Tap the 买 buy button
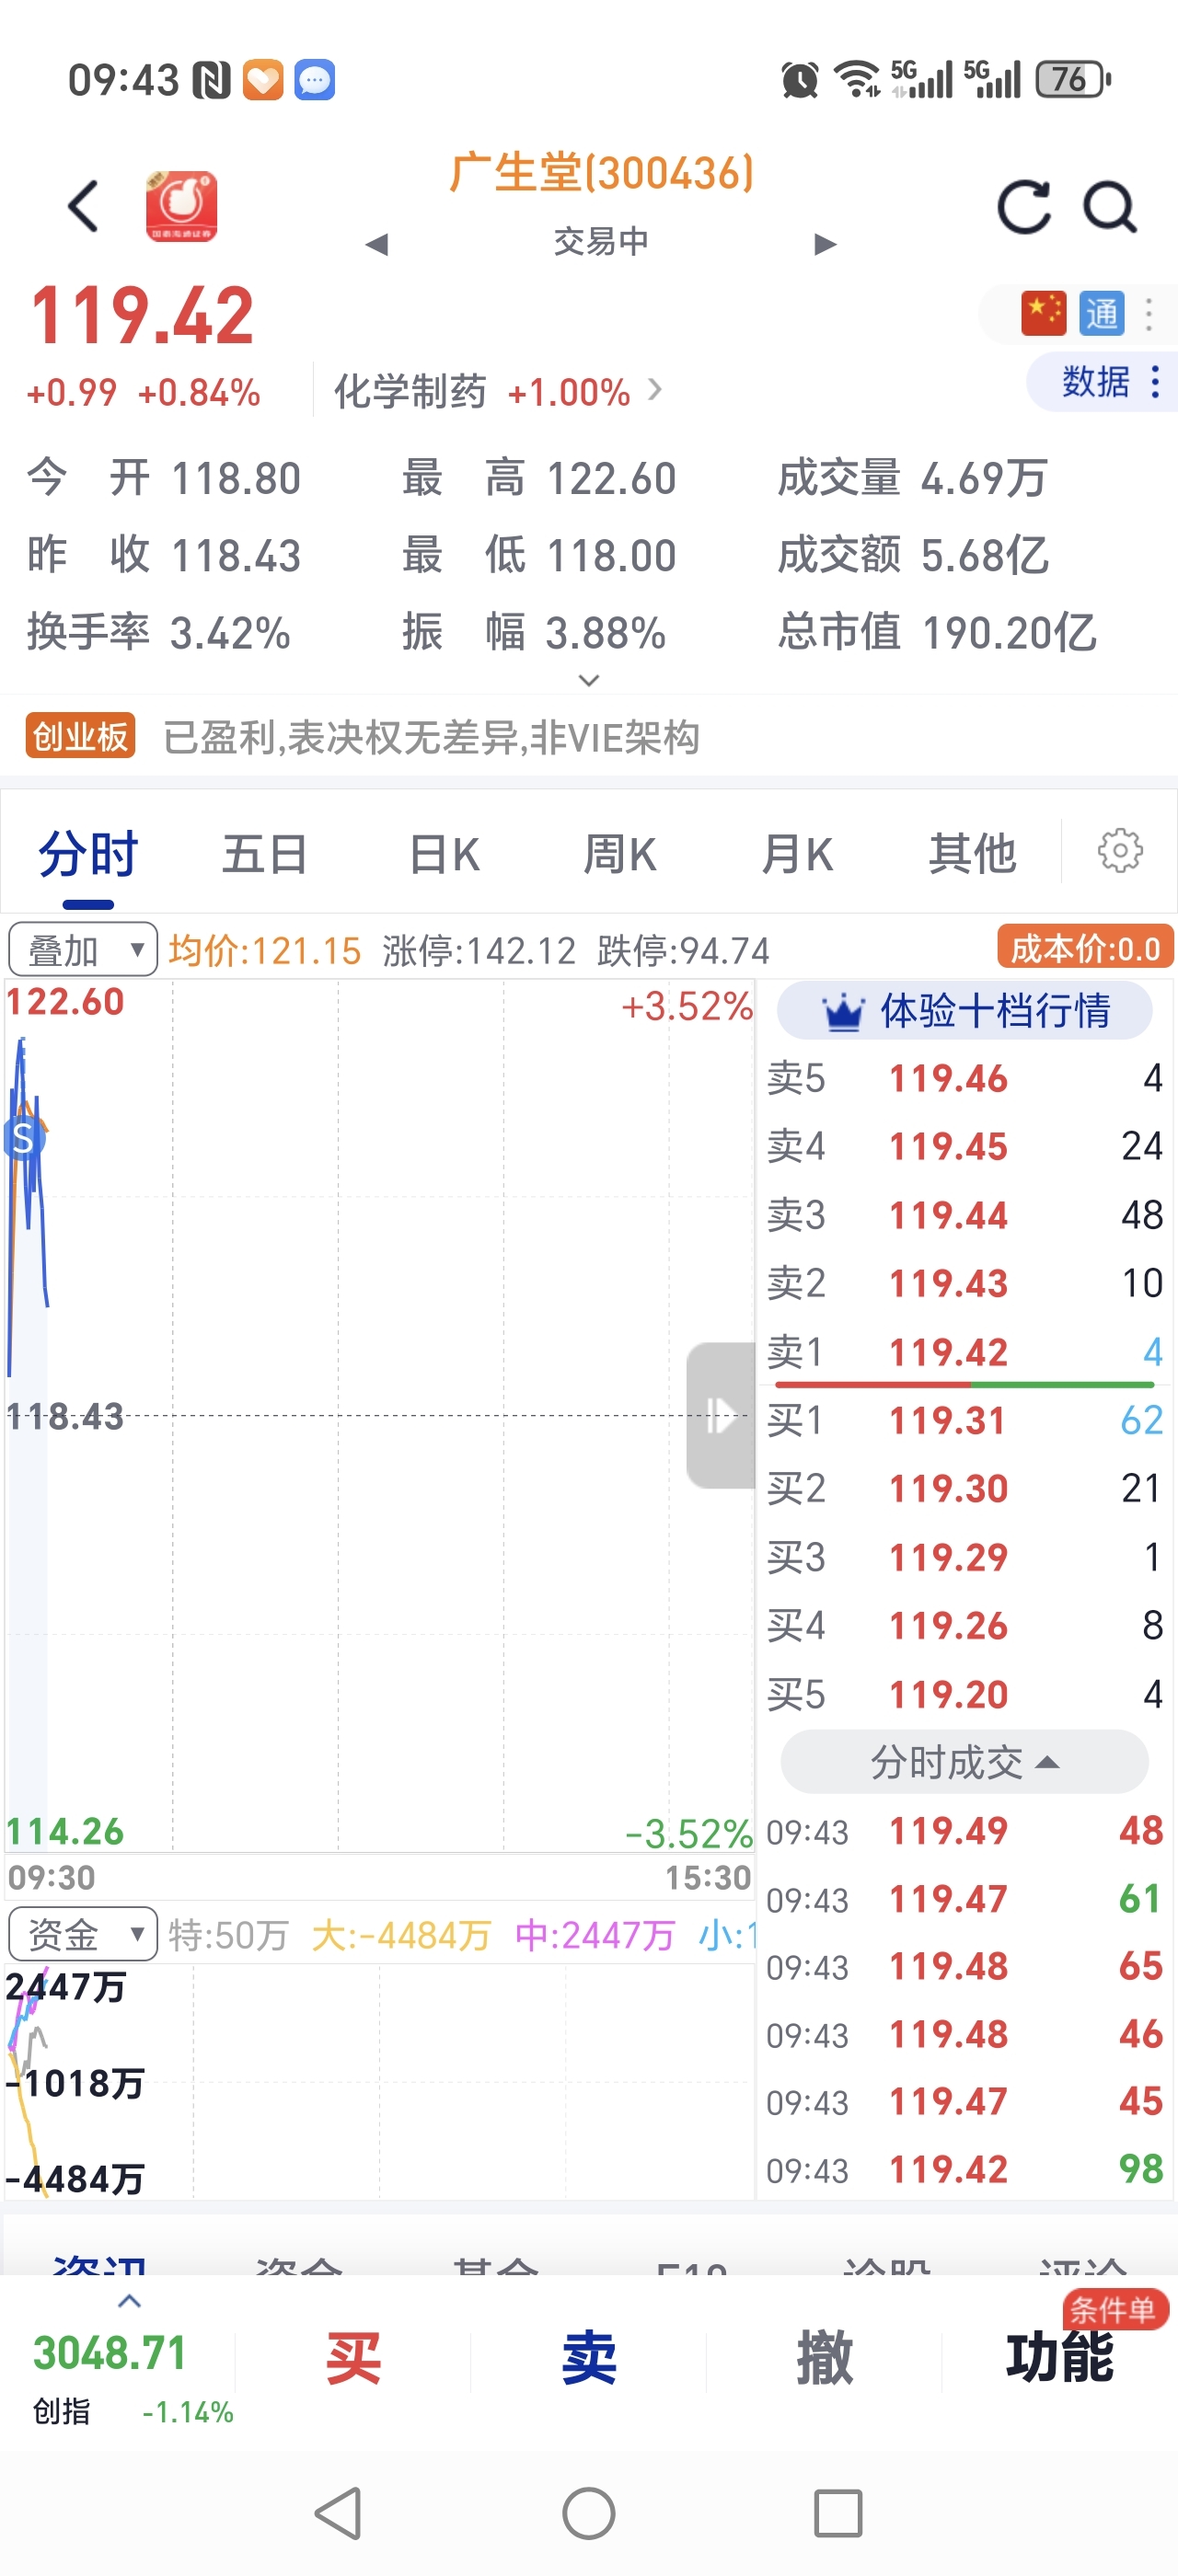Viewport: 1178px width, 2576px height. 353,2357
